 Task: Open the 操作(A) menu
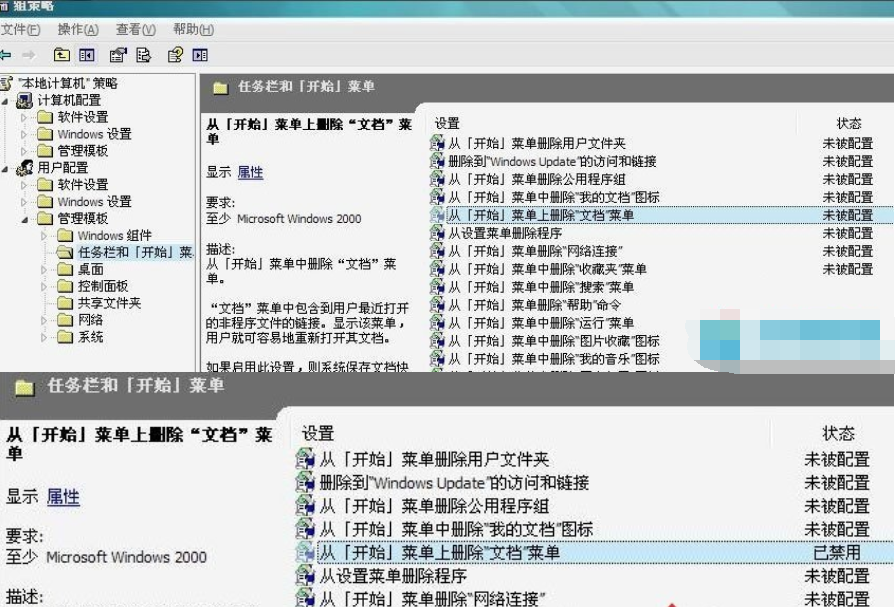coord(78,30)
